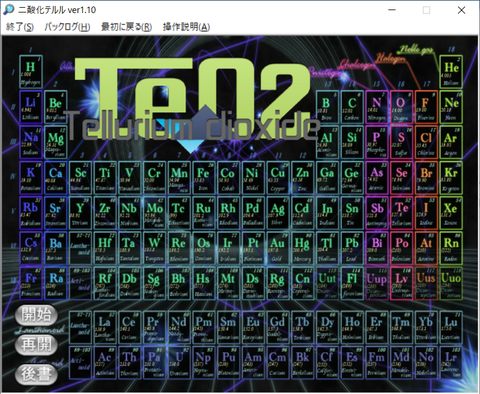The width and height of the screenshot is (480, 394).
Task: Click the Tungsten (W) element tile
Action: tap(154, 248)
